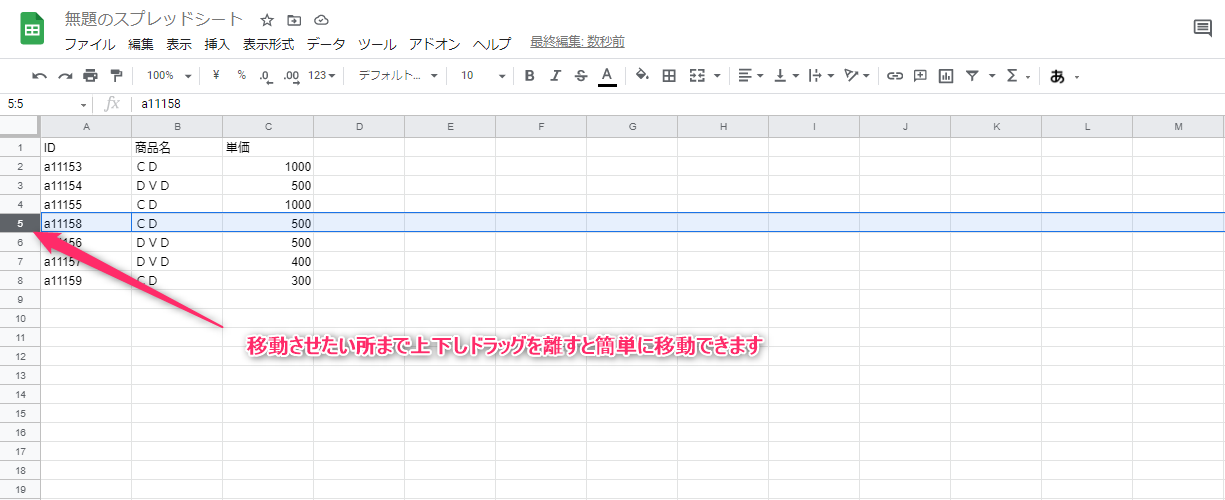This screenshot has width=1225, height=500.
Task: Star the spreadsheet with the star icon
Action: point(267,20)
